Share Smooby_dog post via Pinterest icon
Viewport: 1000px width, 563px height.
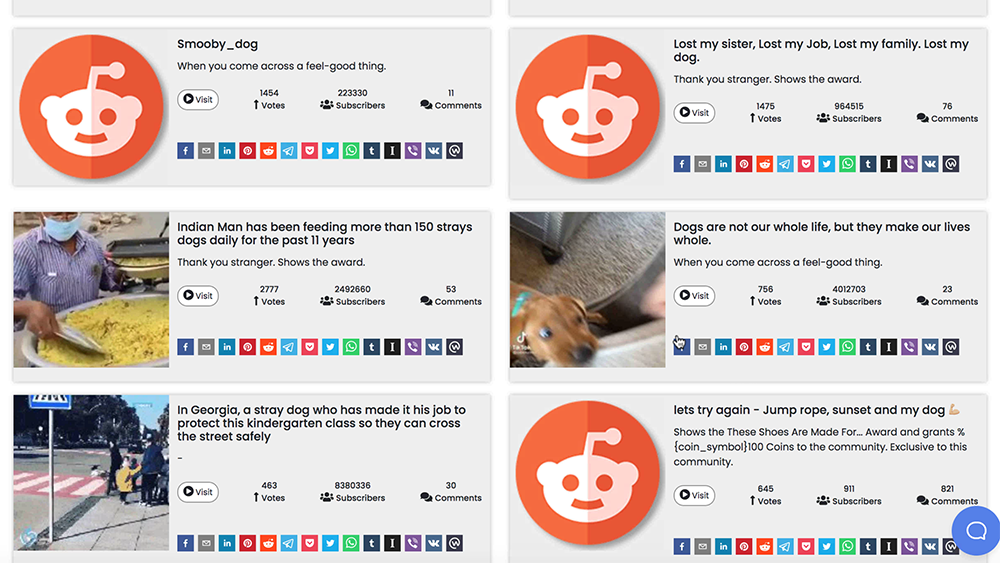pyautogui.click(x=247, y=151)
